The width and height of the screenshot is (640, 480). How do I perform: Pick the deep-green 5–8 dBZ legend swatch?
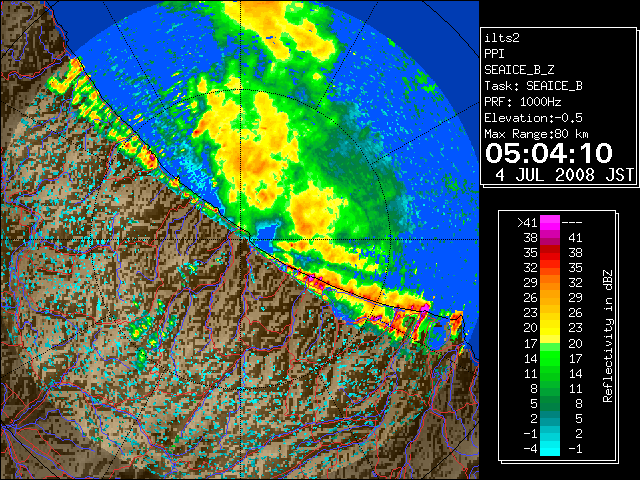pos(550,403)
